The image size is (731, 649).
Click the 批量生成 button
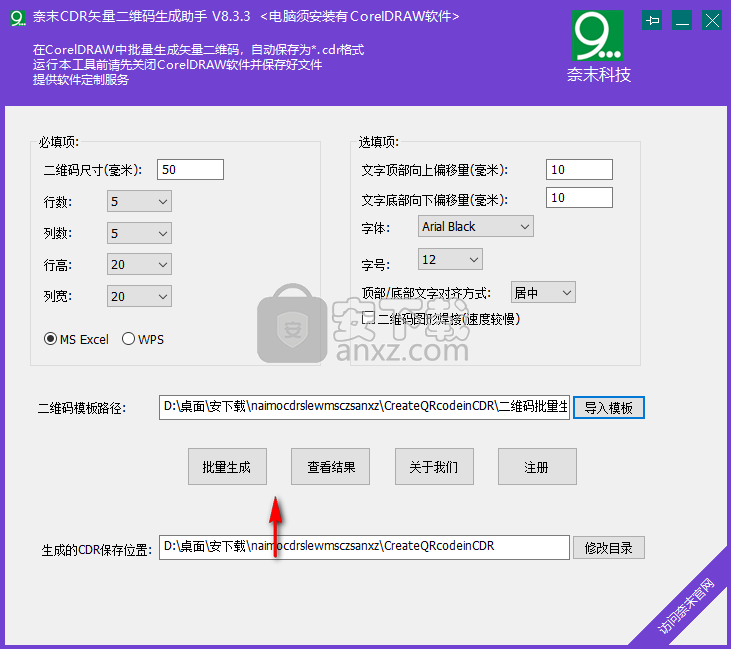pos(228,467)
